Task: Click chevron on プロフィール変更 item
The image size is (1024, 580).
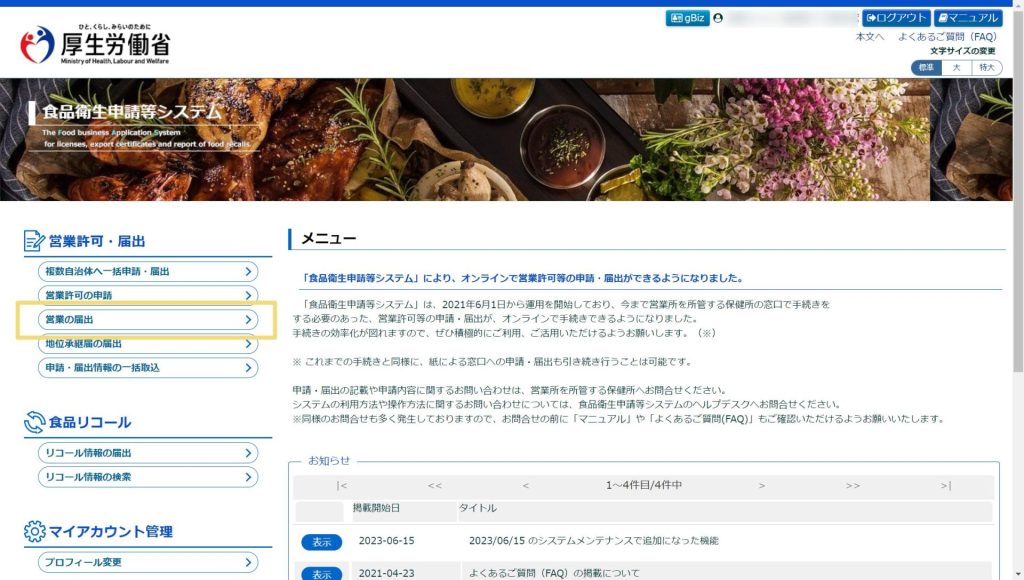Action: click(x=248, y=563)
